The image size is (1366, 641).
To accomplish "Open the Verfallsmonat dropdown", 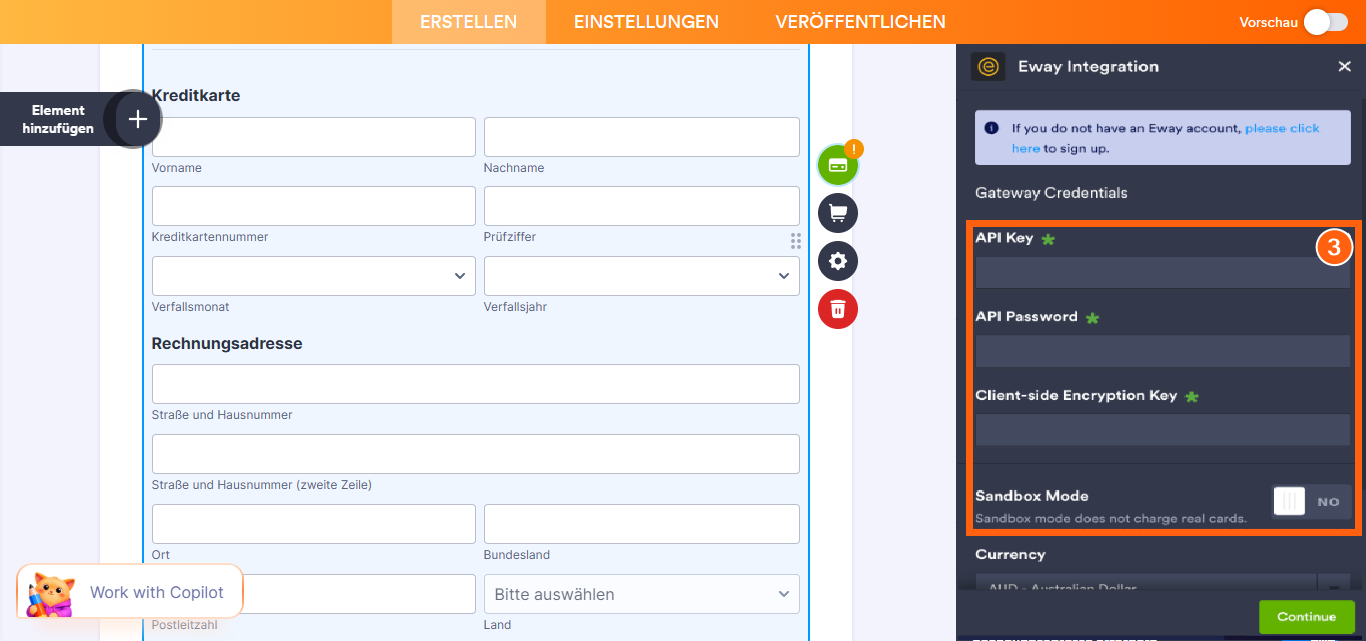I will click(x=313, y=275).
